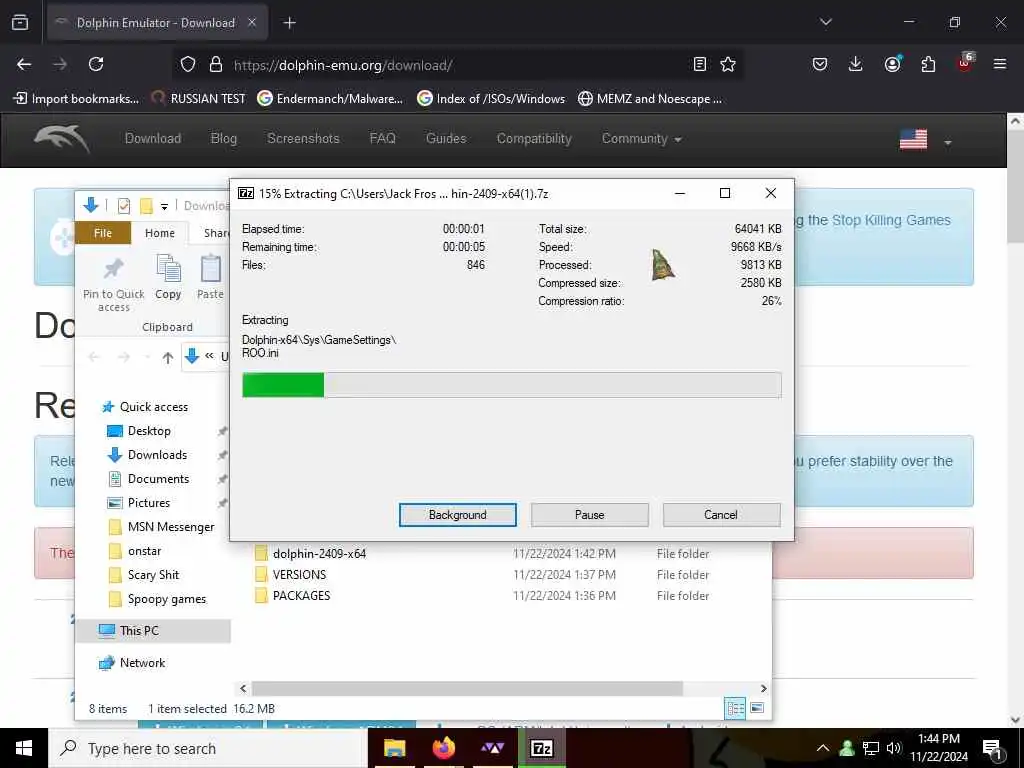This screenshot has height=768, width=1024.
Task: Open the list all tabs dropdown
Action: (825, 22)
